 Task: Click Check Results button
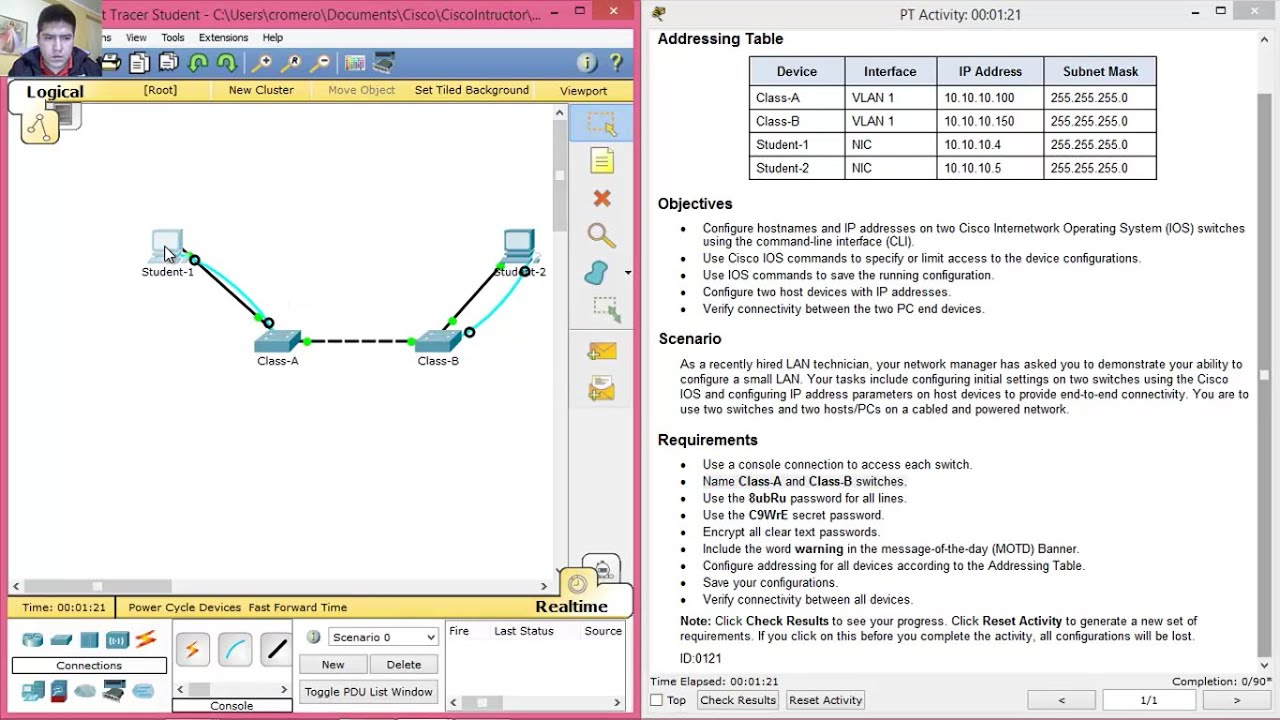click(x=738, y=700)
